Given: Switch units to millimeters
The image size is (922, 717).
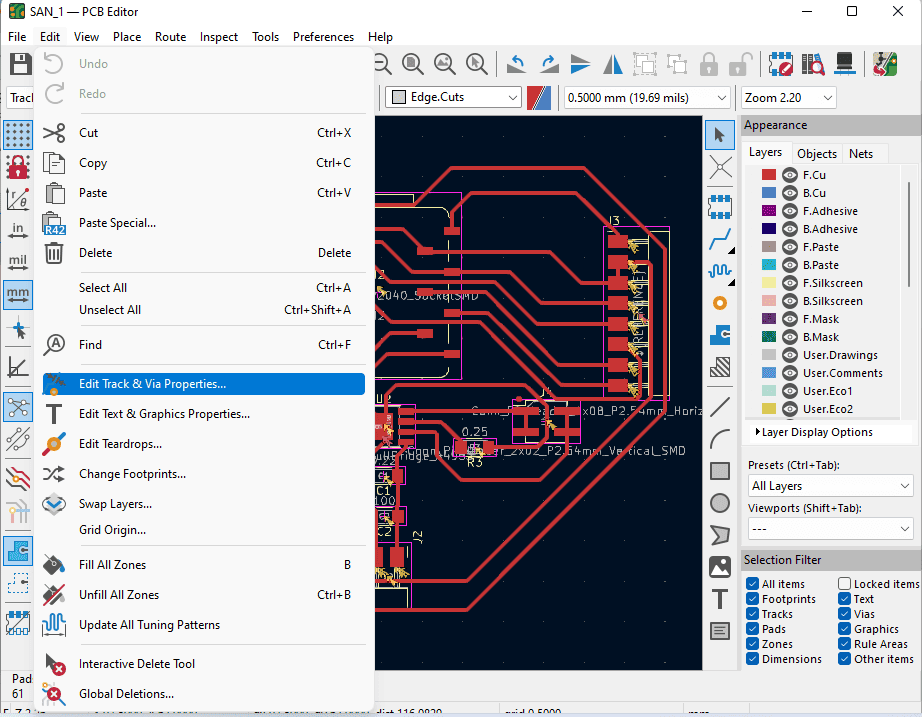Looking at the screenshot, I should [x=18, y=294].
